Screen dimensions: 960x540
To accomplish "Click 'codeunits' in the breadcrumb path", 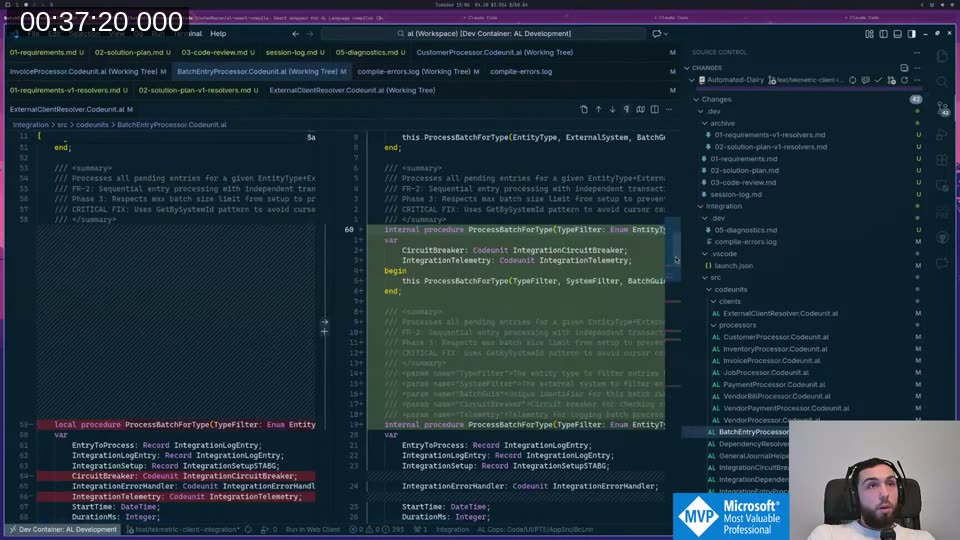I will (x=92, y=125).
